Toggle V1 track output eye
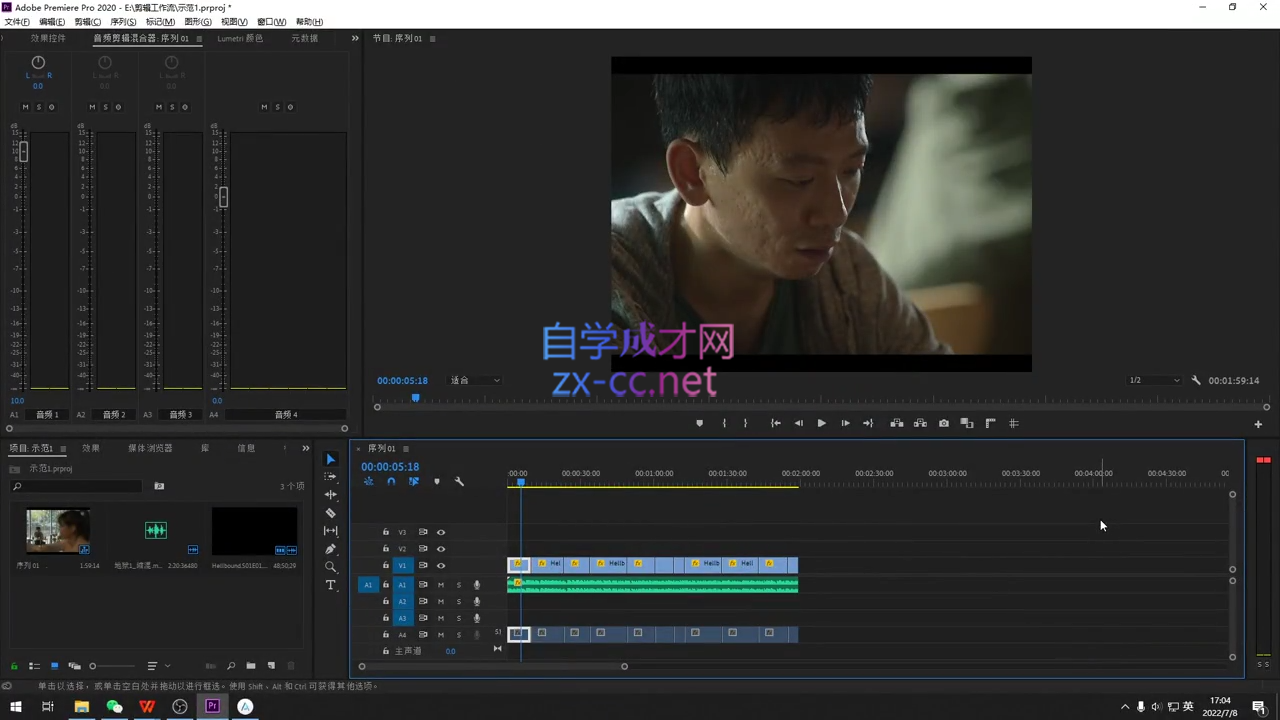Image resolution: width=1280 pixels, height=720 pixels. point(441,566)
